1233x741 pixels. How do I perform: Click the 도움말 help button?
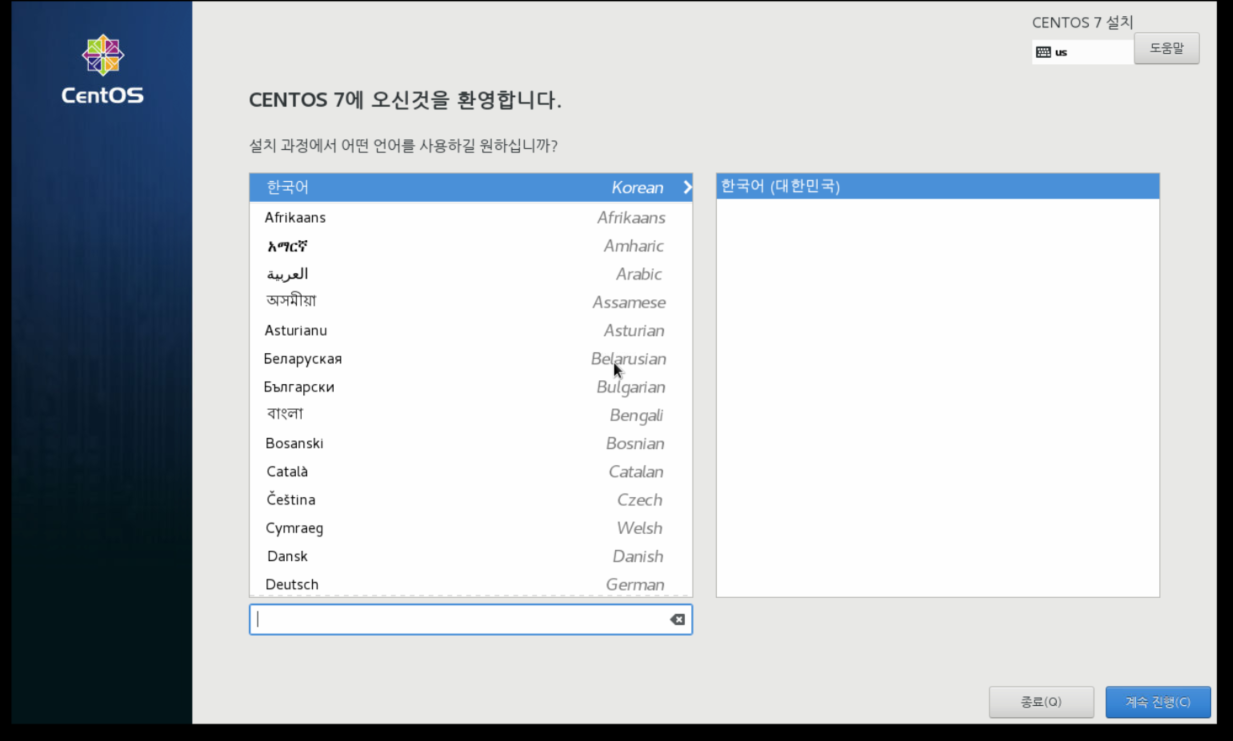pyautogui.click(x=1166, y=48)
